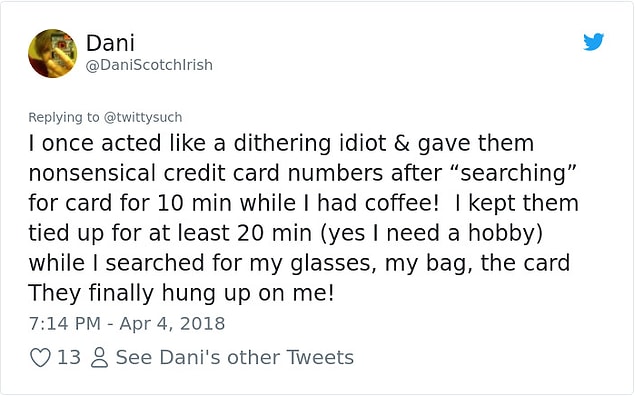Click the sentence They finally hung up on me!
The height and width of the screenshot is (396, 635).
tap(181, 293)
